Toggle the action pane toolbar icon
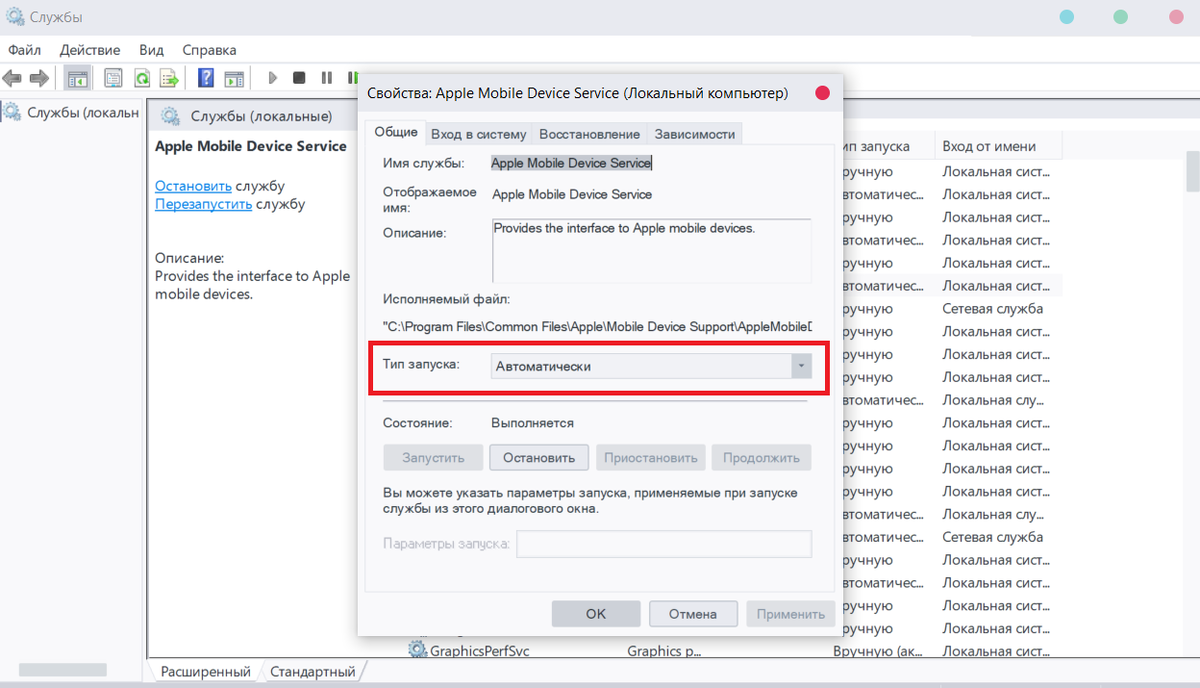1200x688 pixels. click(234, 78)
